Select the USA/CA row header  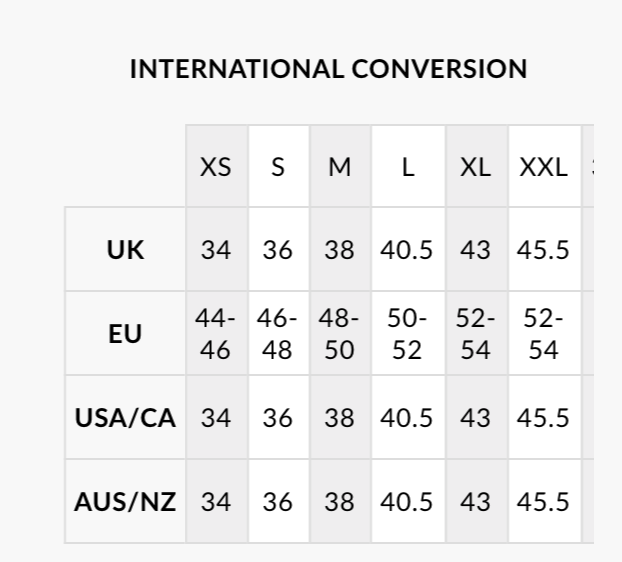point(125,418)
